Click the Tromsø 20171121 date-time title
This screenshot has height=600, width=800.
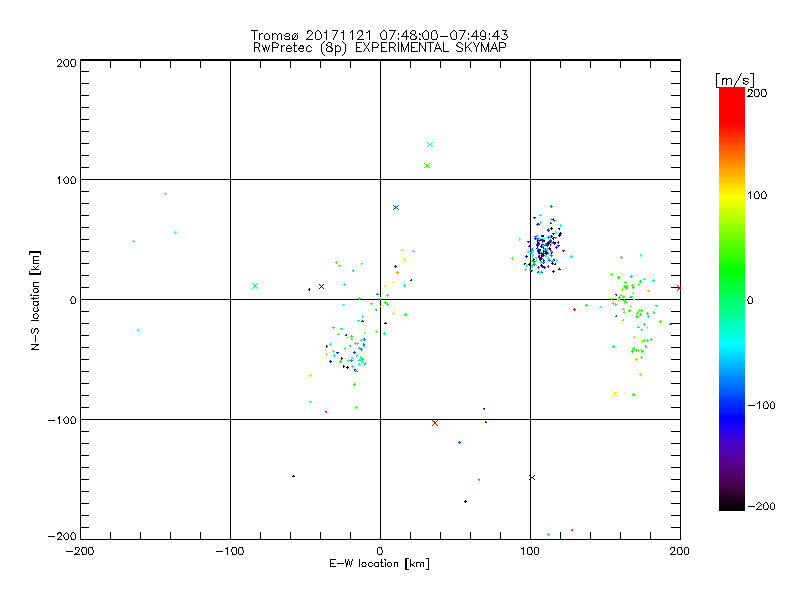click(x=380, y=35)
